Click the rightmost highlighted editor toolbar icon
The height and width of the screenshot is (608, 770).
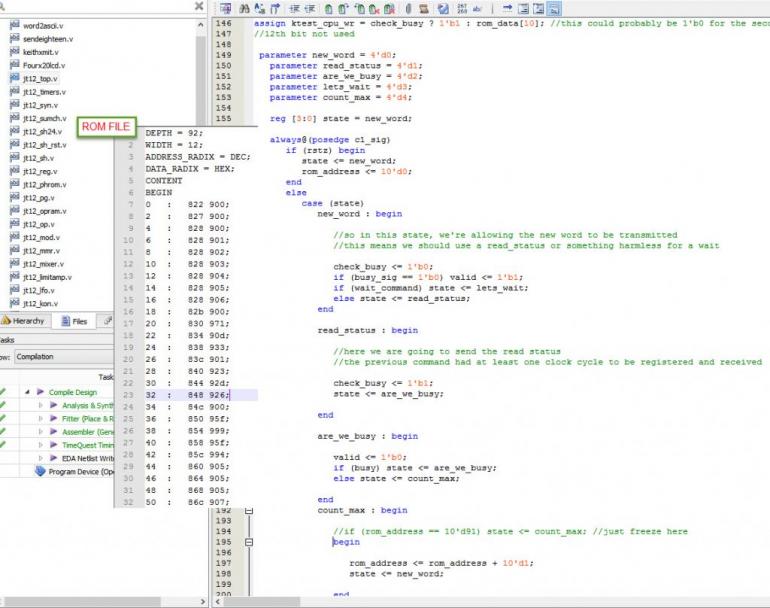[553, 8]
